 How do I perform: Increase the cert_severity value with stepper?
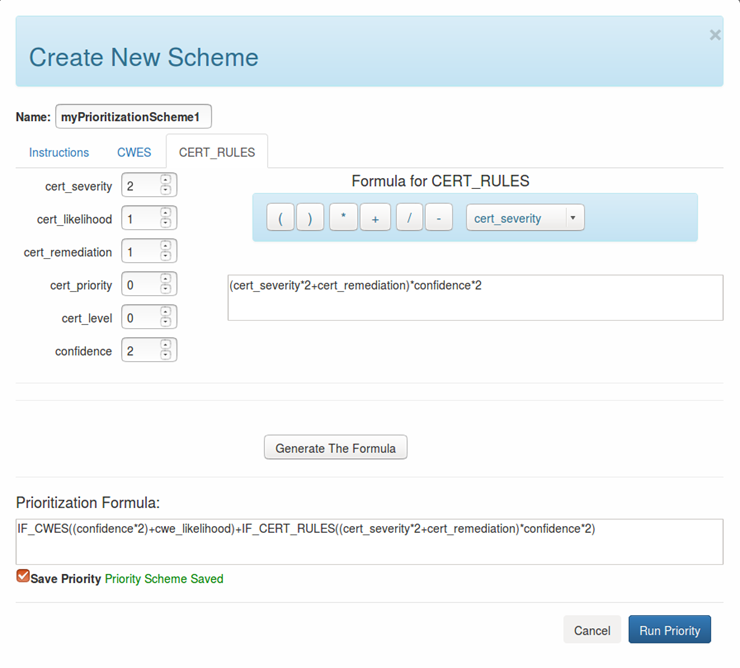click(x=165, y=180)
